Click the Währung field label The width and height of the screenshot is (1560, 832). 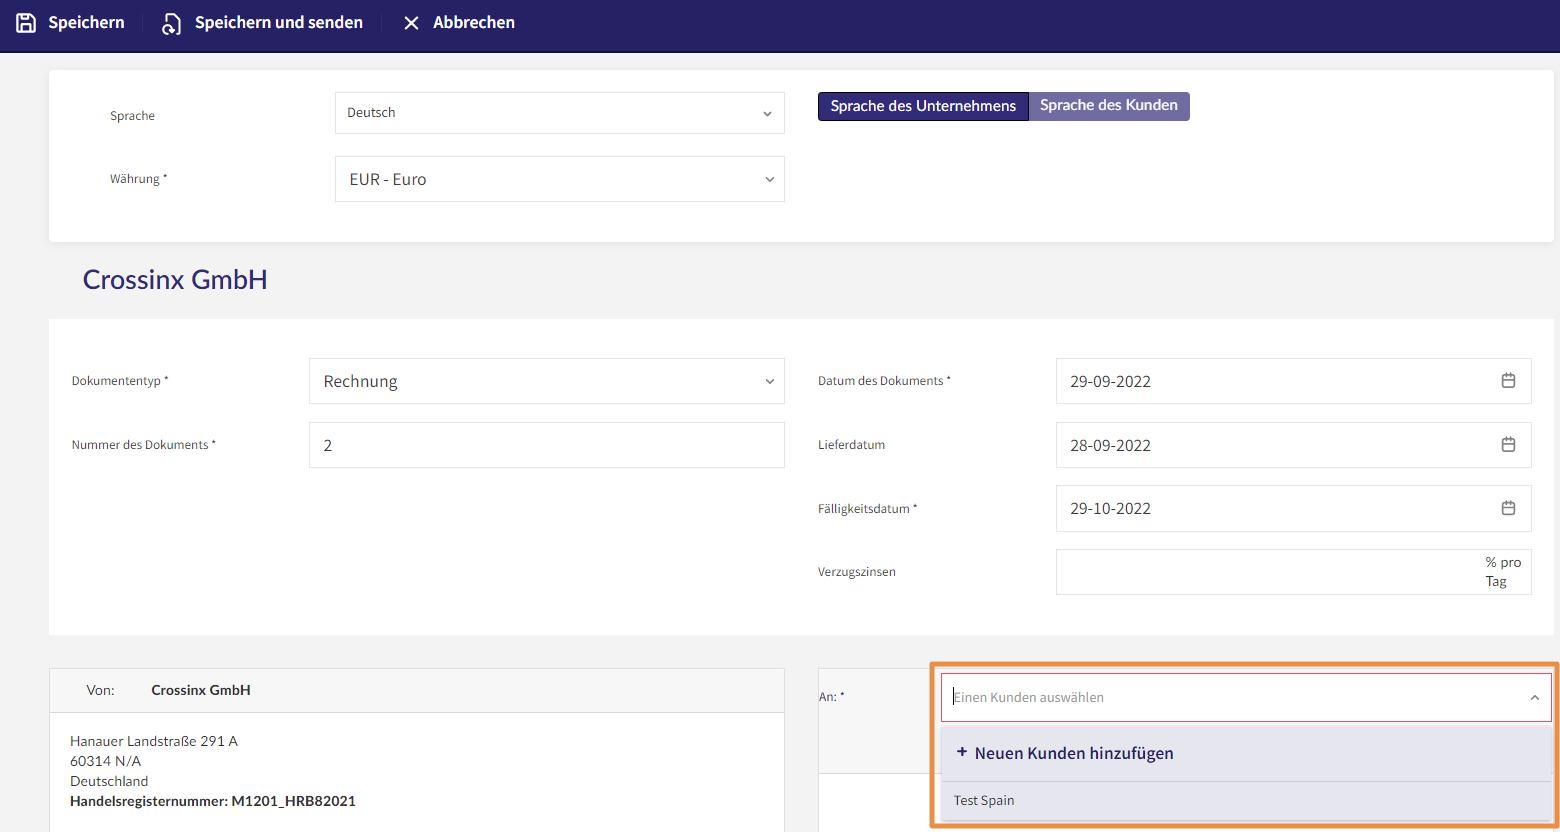(138, 179)
